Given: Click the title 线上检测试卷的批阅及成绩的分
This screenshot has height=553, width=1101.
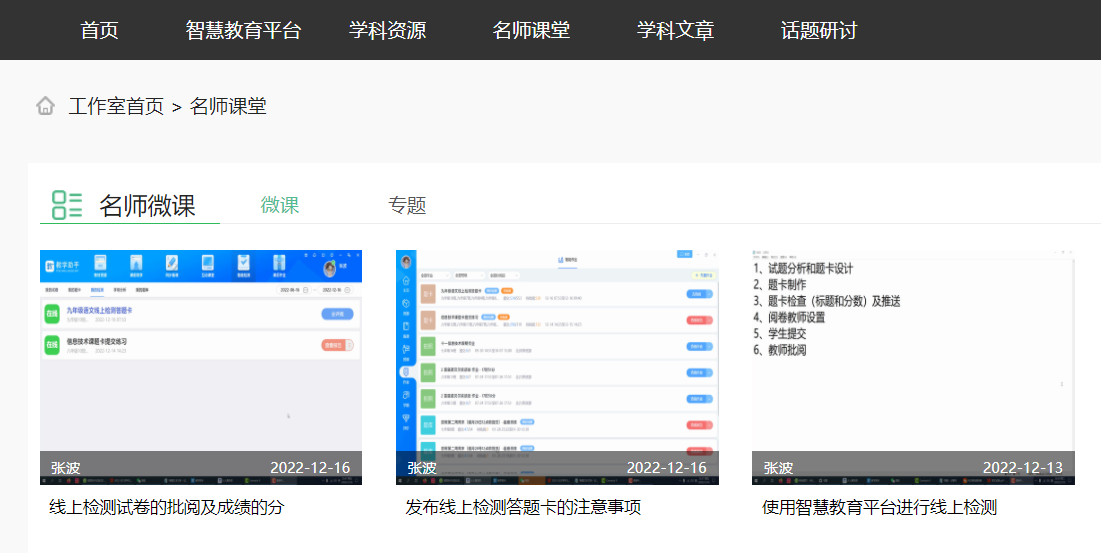Looking at the screenshot, I should click(167, 508).
